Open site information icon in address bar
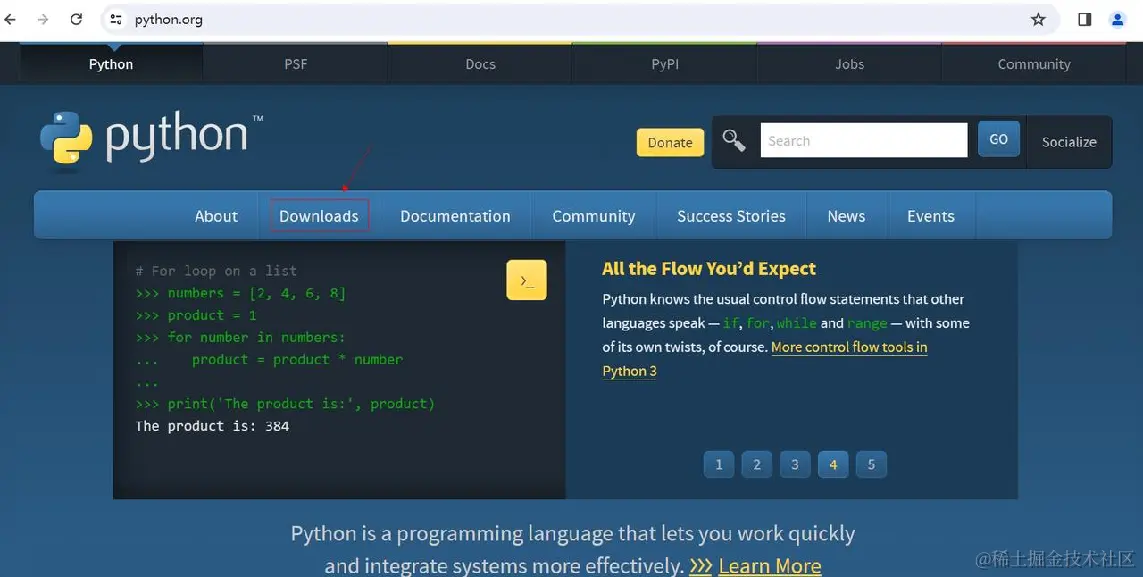Screen dimensions: 1143x577 point(116,20)
